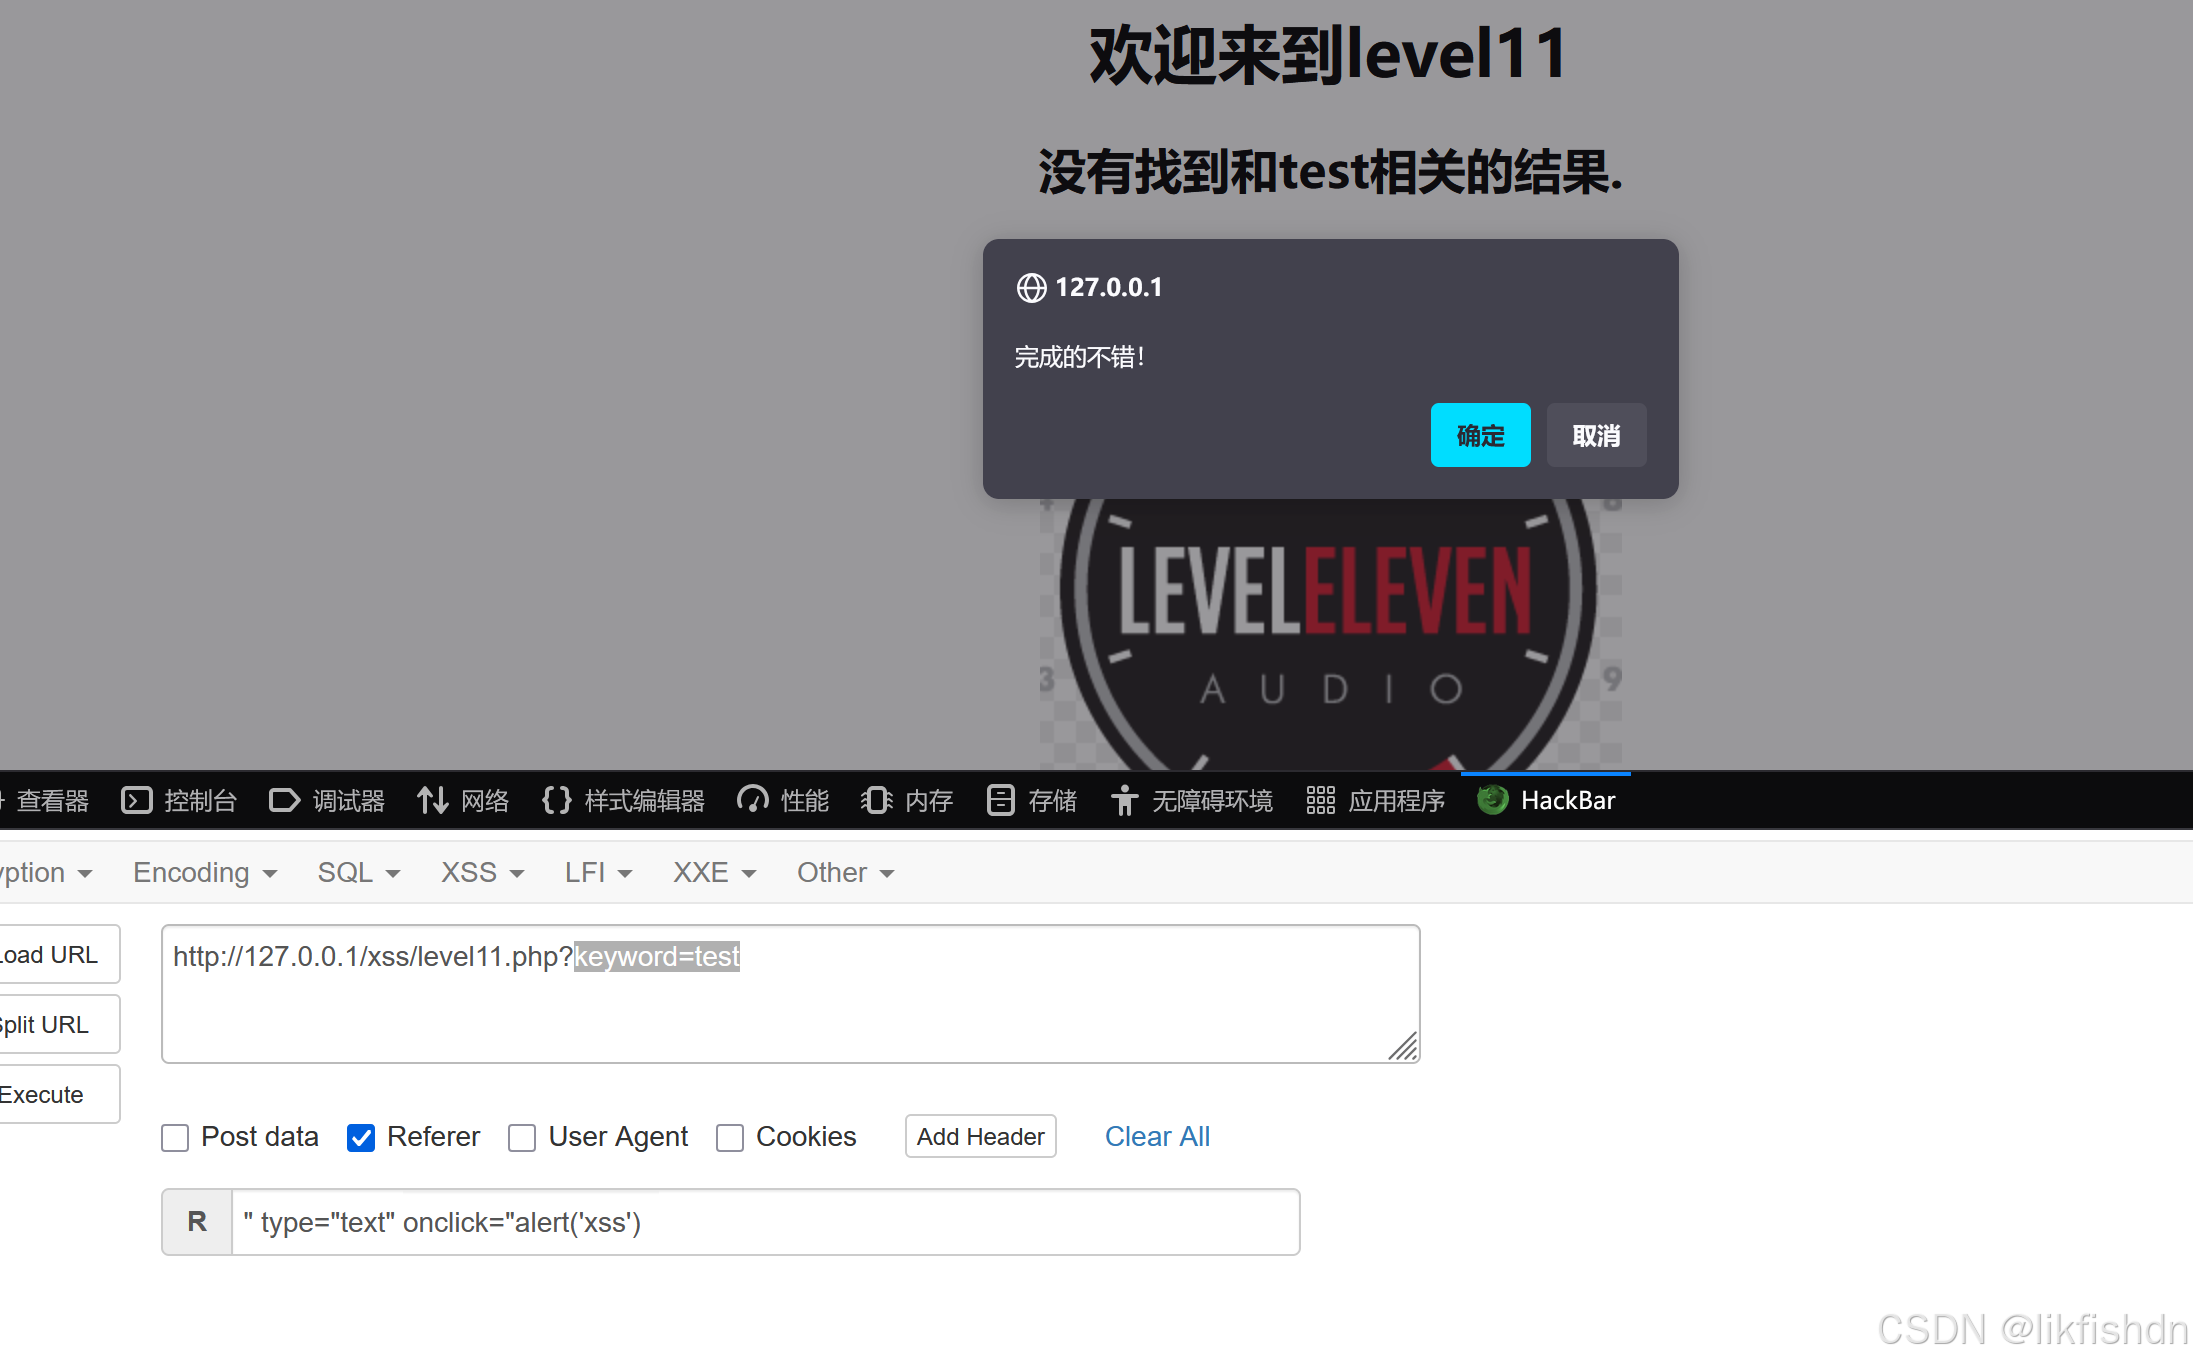Open the Storage panel icon (存储)

coord(1000,801)
